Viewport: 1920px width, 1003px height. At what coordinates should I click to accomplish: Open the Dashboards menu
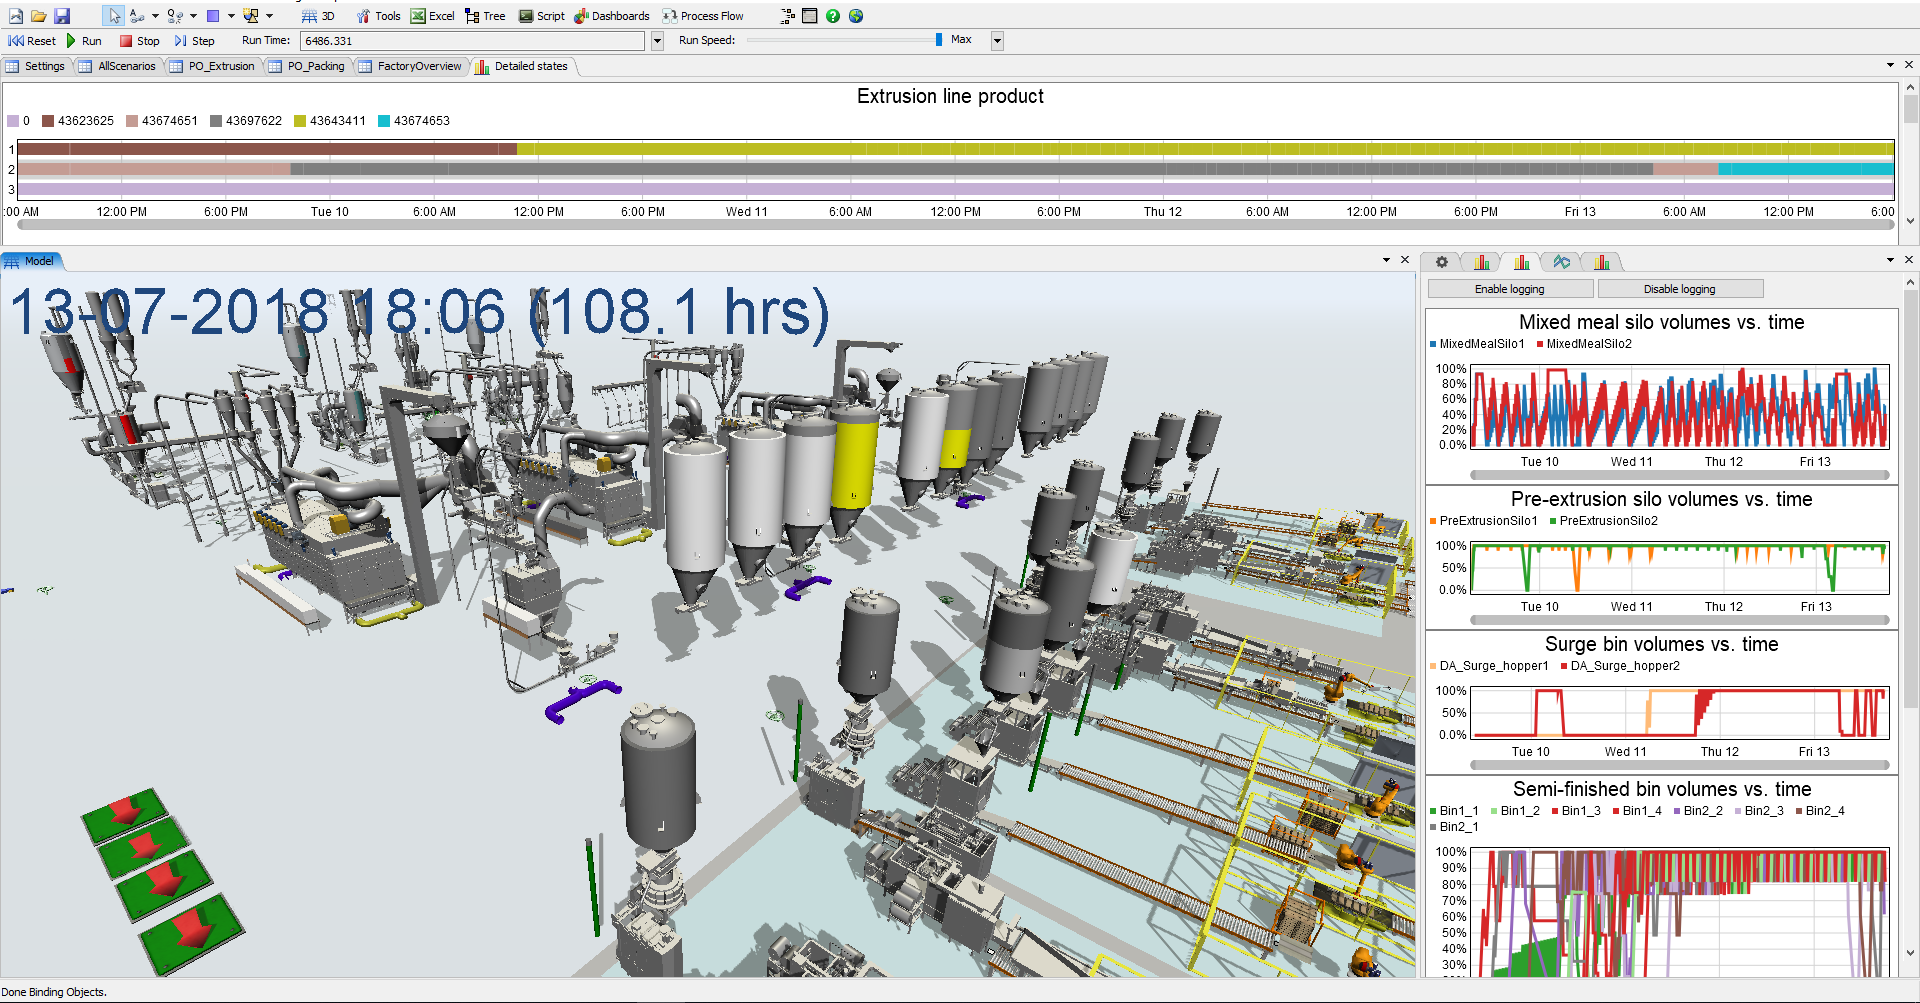click(611, 16)
